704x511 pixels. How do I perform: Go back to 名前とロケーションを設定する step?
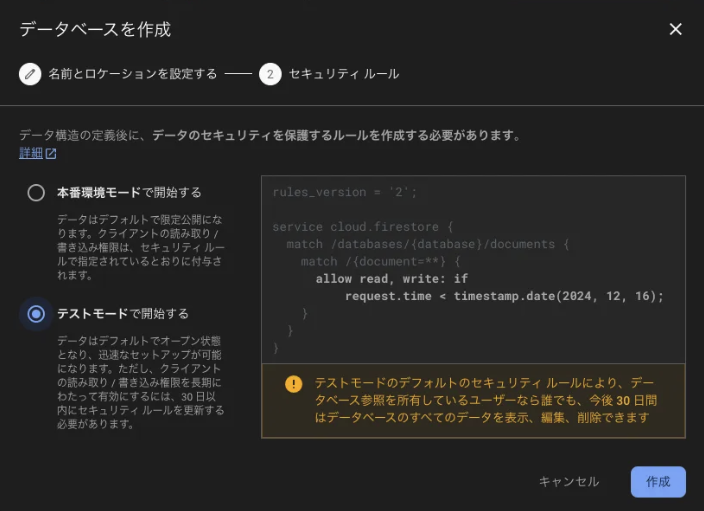point(132,74)
